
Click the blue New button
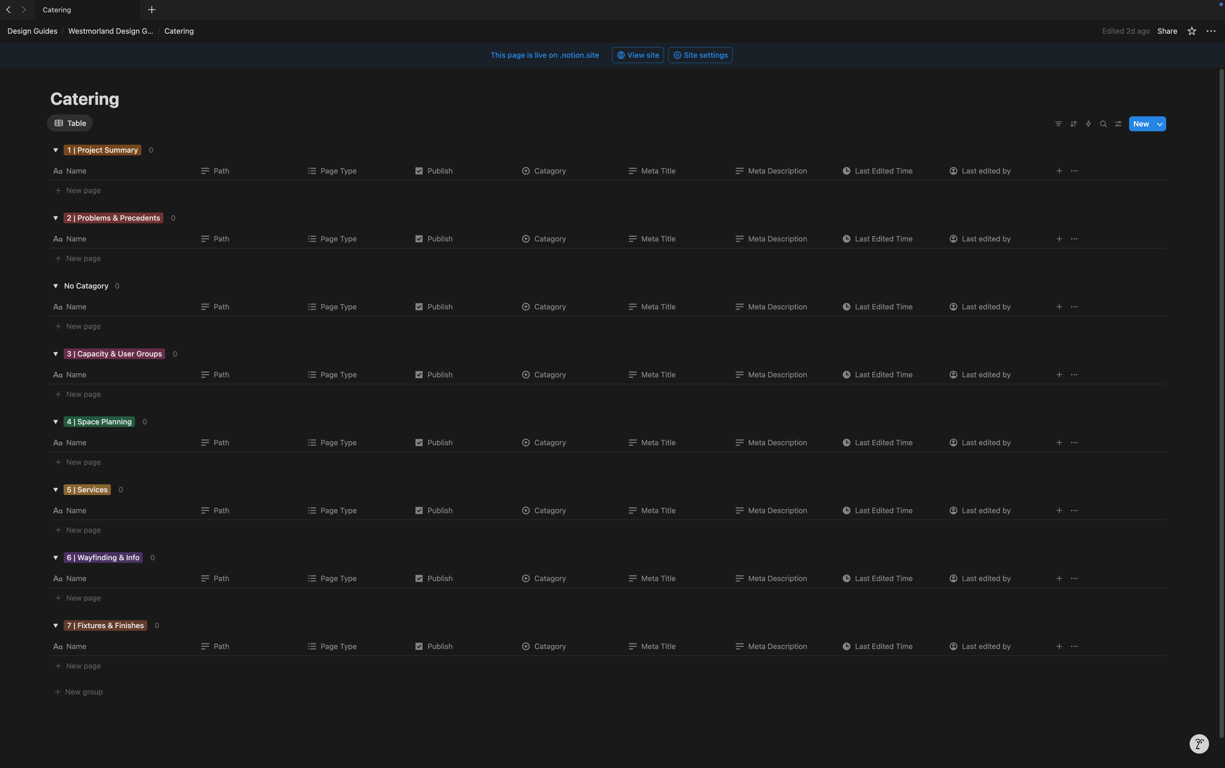pyautogui.click(x=1141, y=124)
